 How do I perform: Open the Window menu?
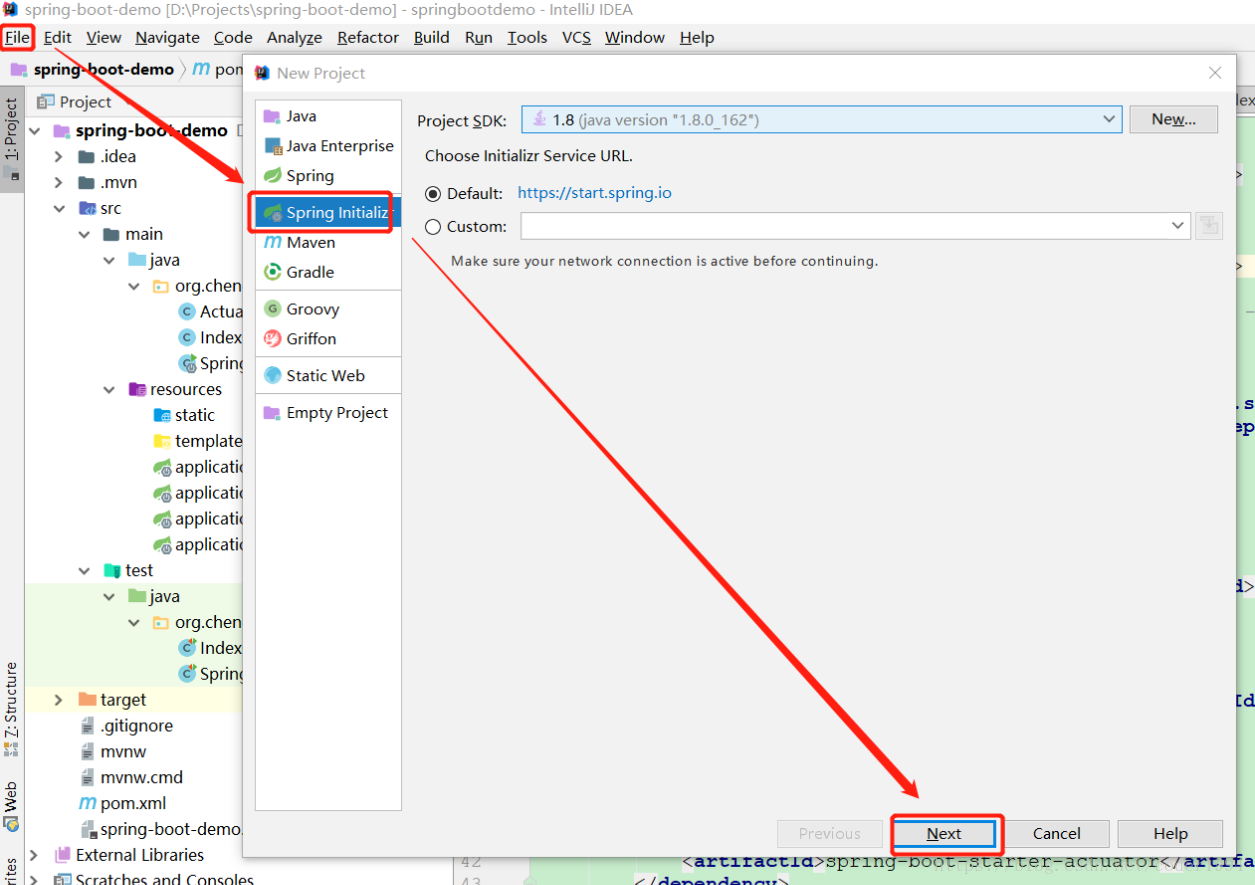pyautogui.click(x=635, y=37)
